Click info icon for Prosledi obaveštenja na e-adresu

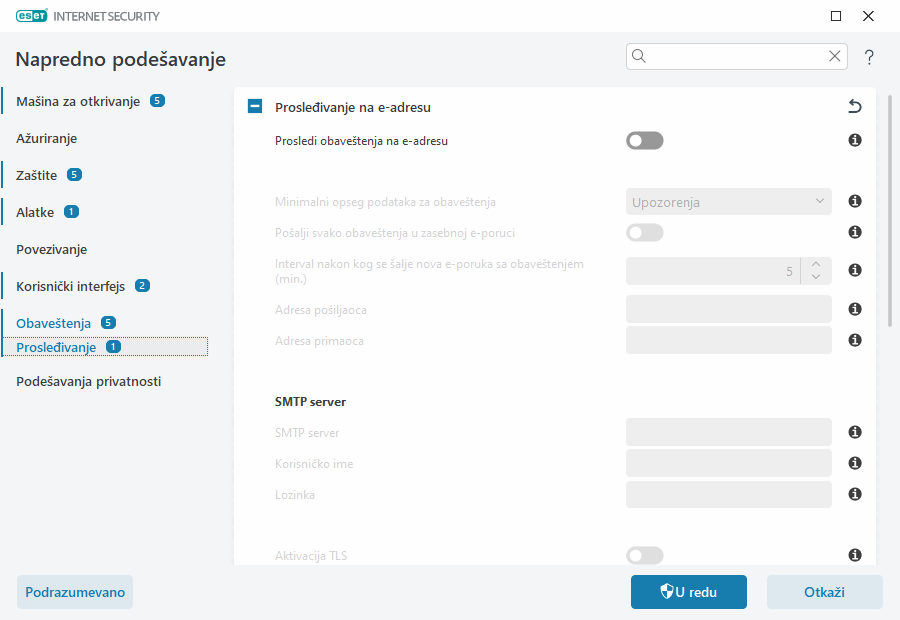pyautogui.click(x=855, y=141)
